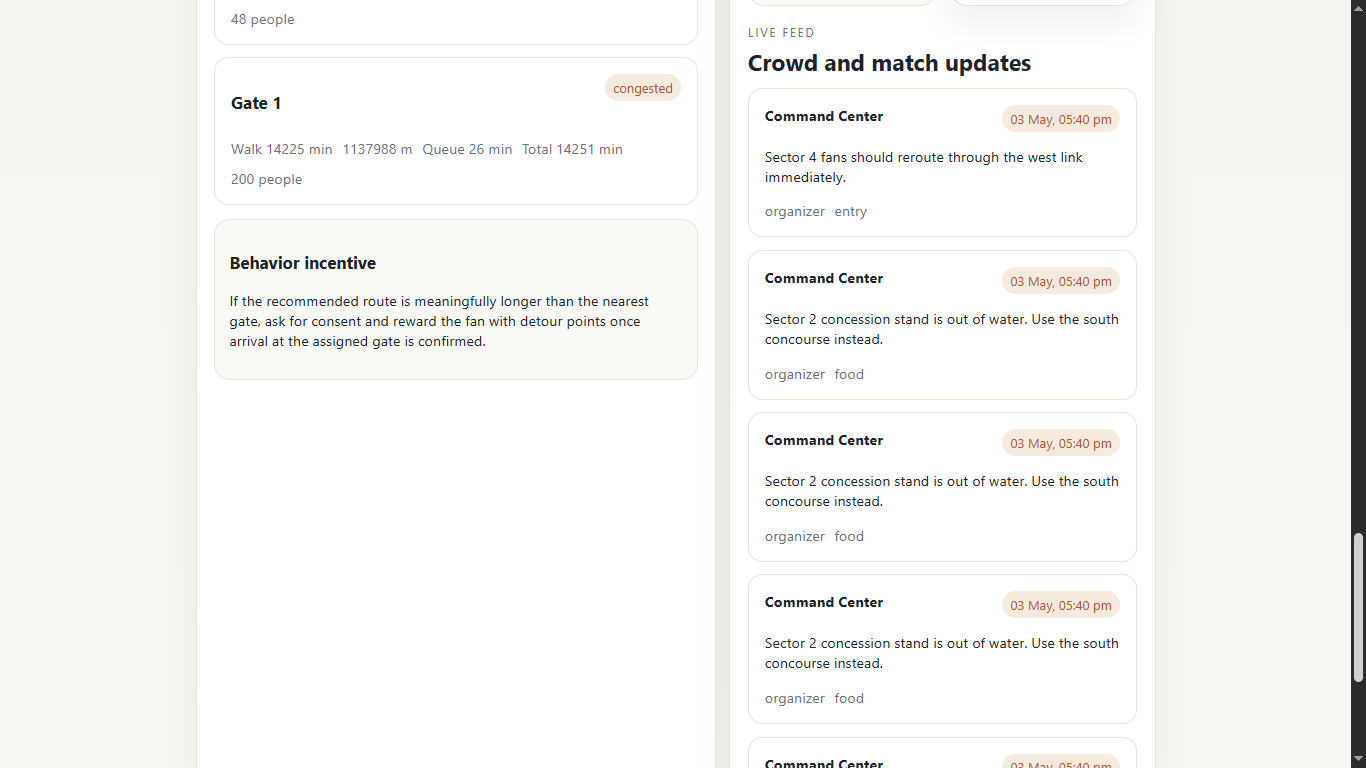Click the congested status badge on Gate 1
Screen dimensions: 1366x768
pyautogui.click(x=643, y=88)
